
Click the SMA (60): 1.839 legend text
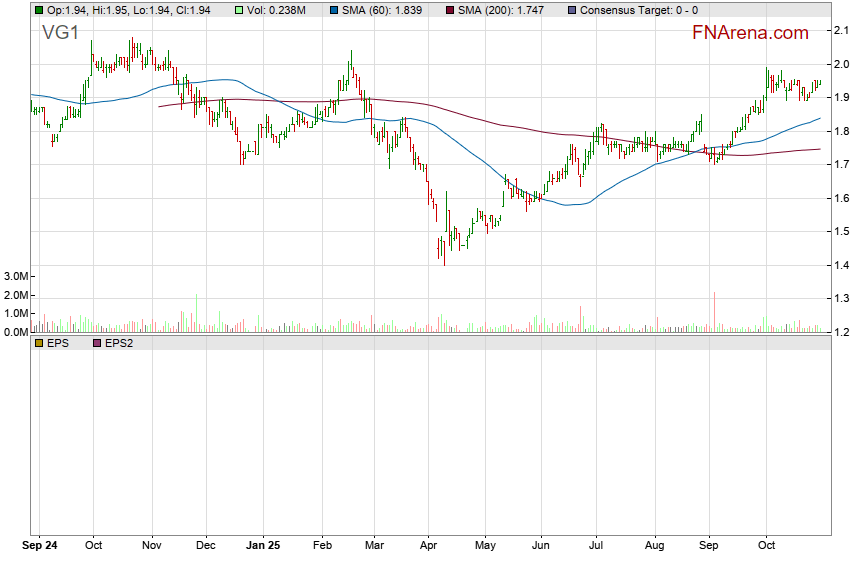tap(385, 10)
